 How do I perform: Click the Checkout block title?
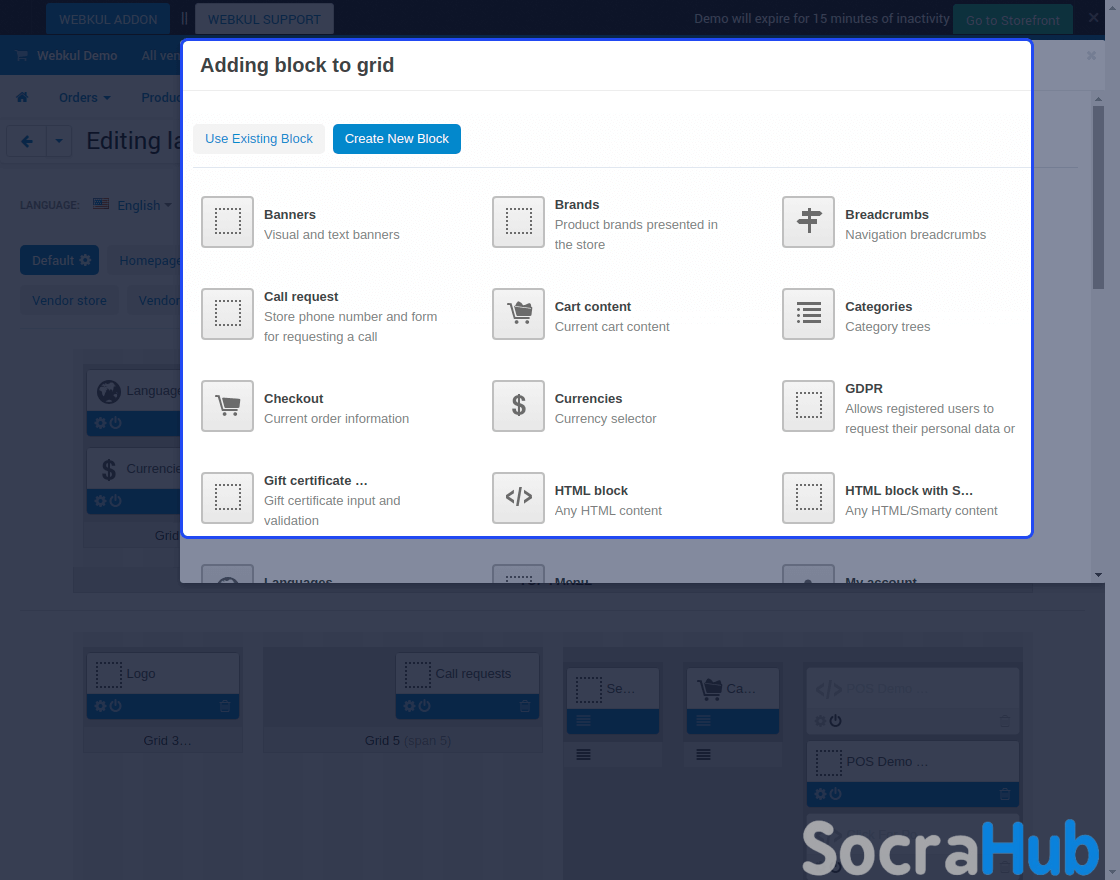[294, 399]
